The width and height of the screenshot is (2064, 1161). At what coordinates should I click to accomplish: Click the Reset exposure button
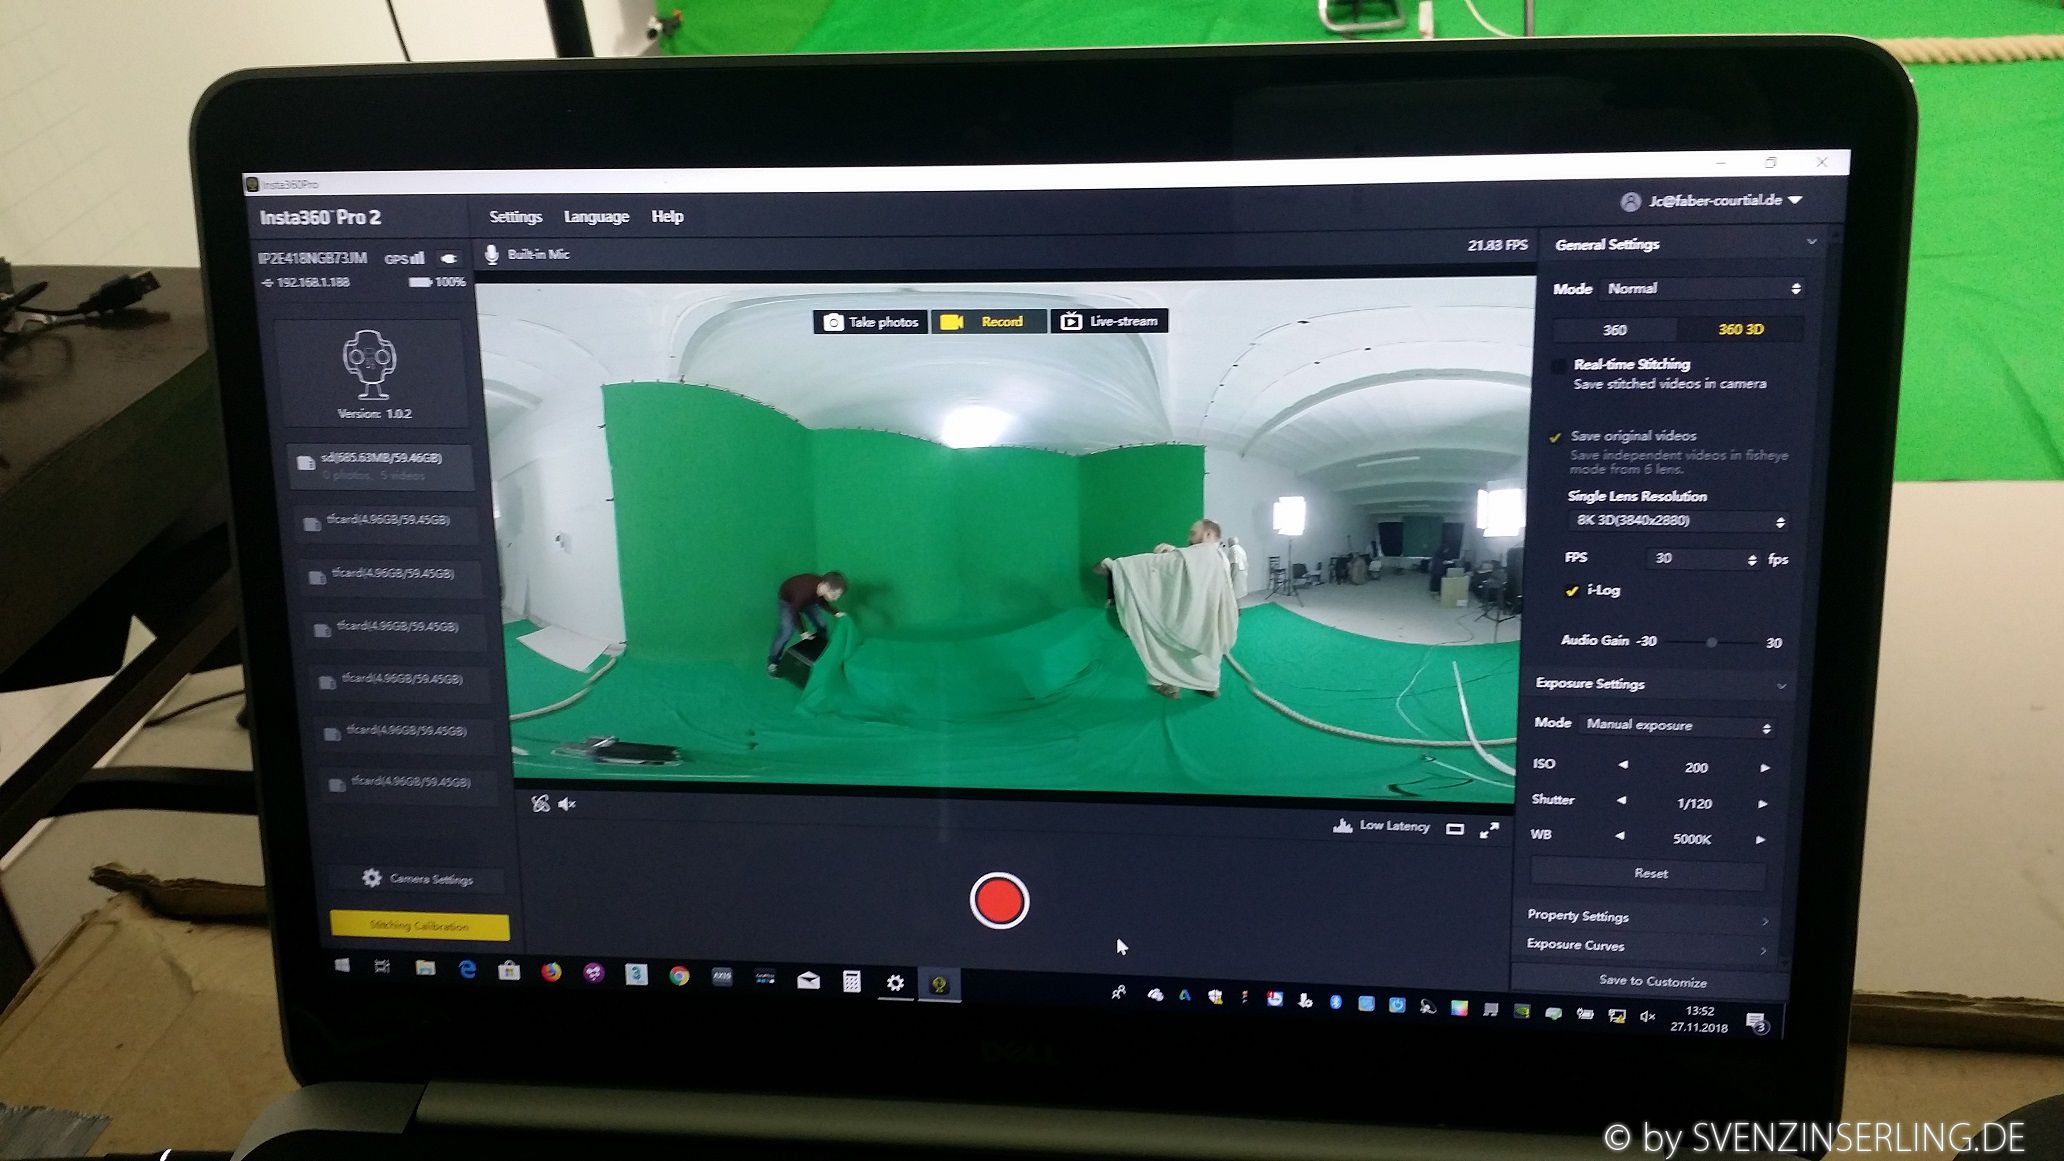(1650, 874)
